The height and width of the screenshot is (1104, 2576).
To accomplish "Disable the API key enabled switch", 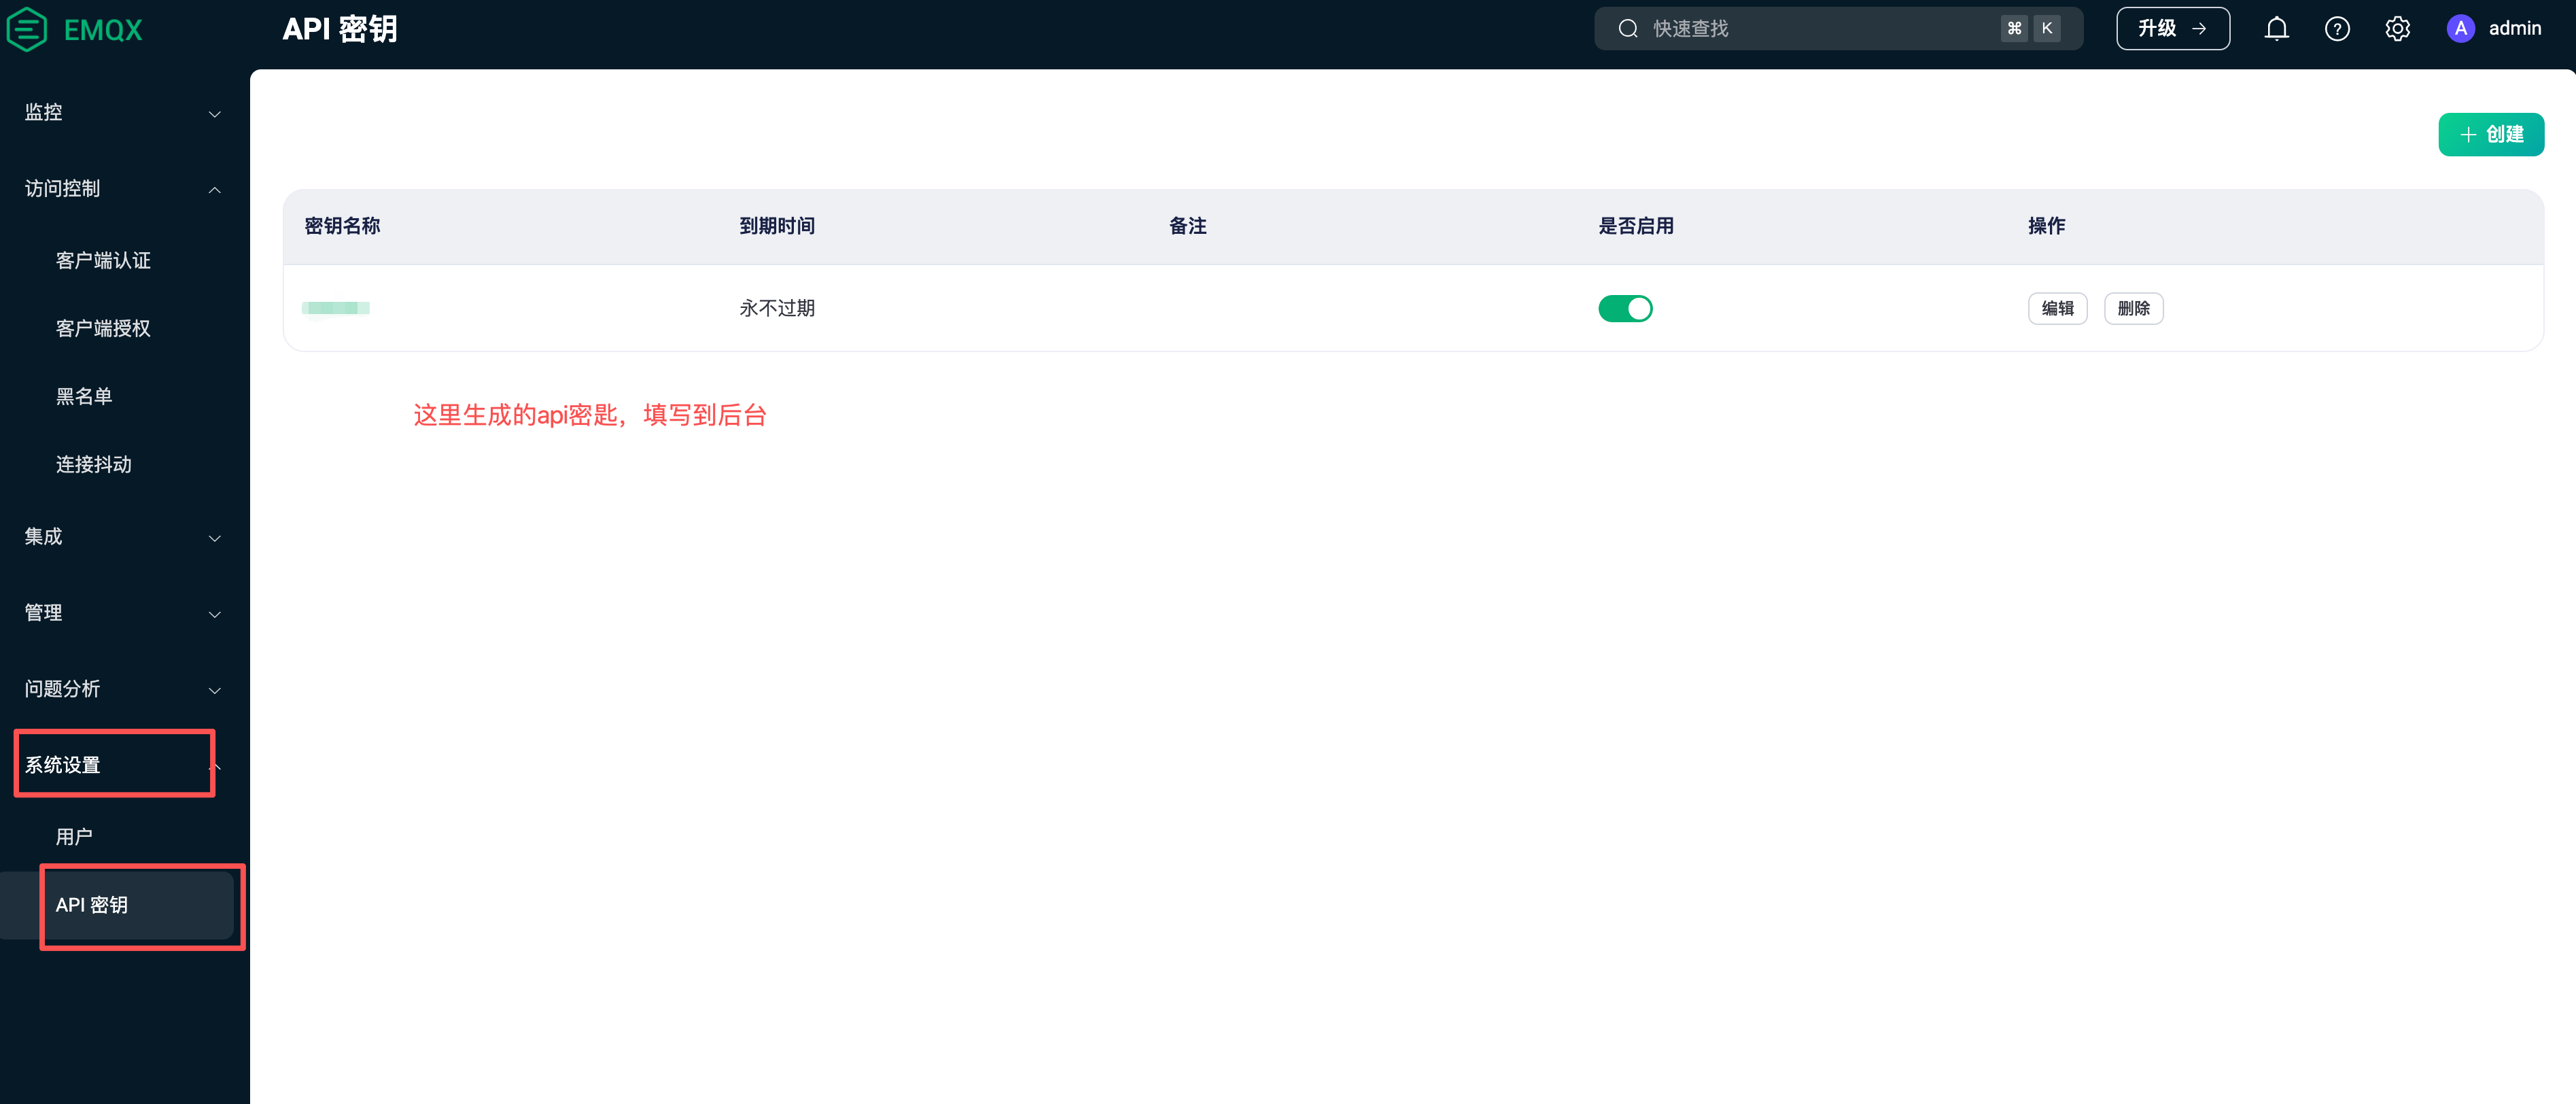I will click(1625, 309).
